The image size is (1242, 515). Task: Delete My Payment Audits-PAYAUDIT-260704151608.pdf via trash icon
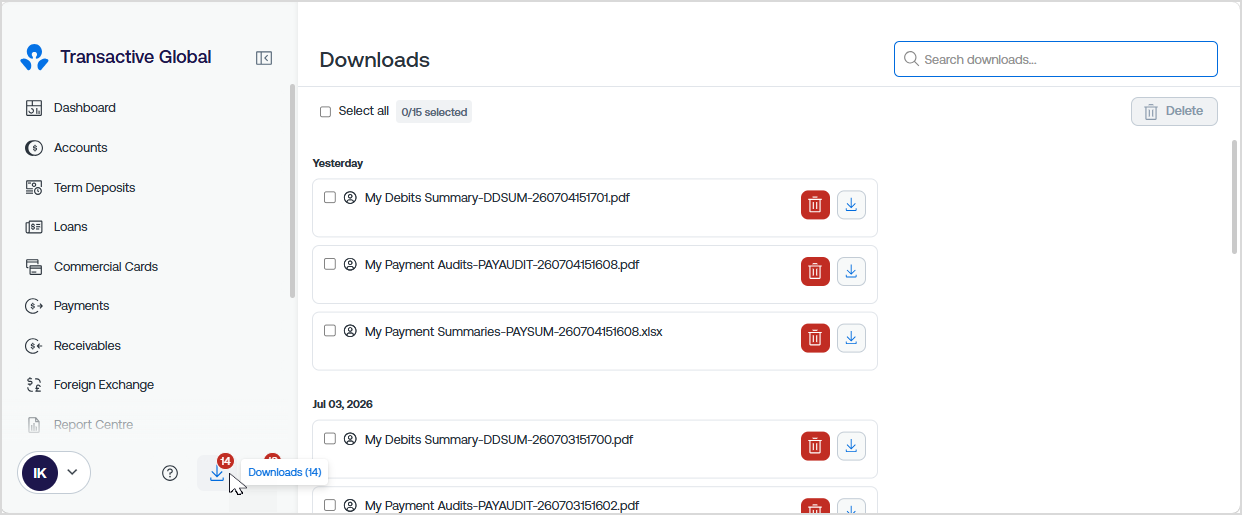tap(815, 272)
